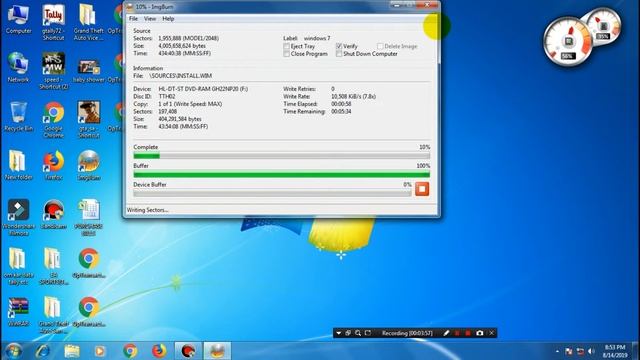Click the ImgBurn taskbar button
Image resolution: width=640 pixels, height=360 pixels.
point(217,351)
